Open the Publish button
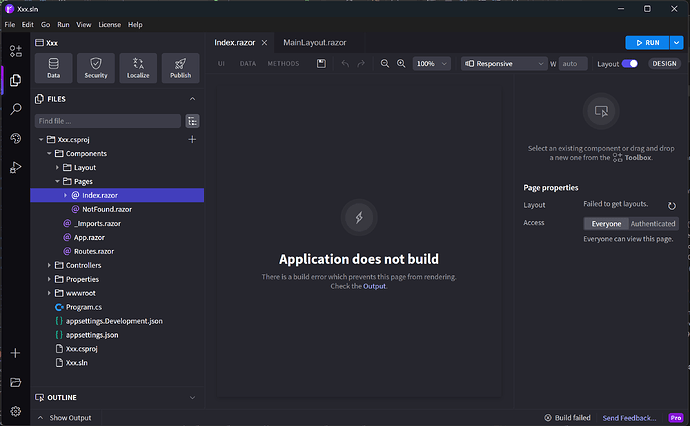This screenshot has height=426, width=690. coord(180,68)
